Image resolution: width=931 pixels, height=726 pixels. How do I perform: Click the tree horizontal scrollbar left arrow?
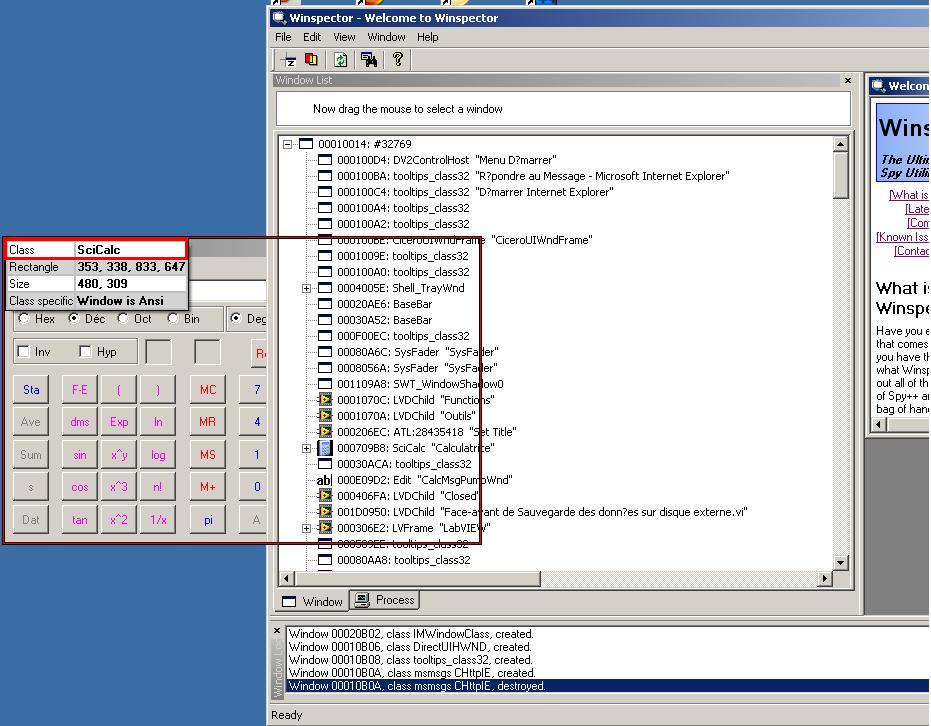point(287,578)
